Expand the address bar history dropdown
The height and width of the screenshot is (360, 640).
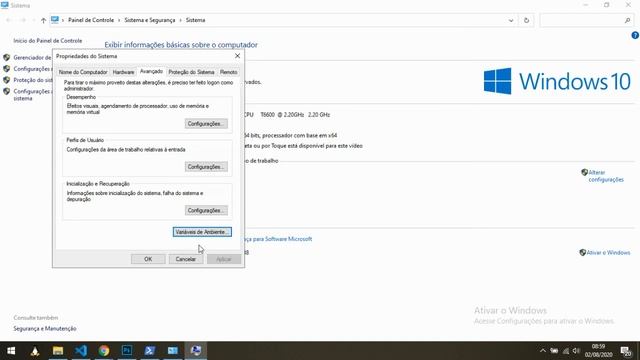511,20
